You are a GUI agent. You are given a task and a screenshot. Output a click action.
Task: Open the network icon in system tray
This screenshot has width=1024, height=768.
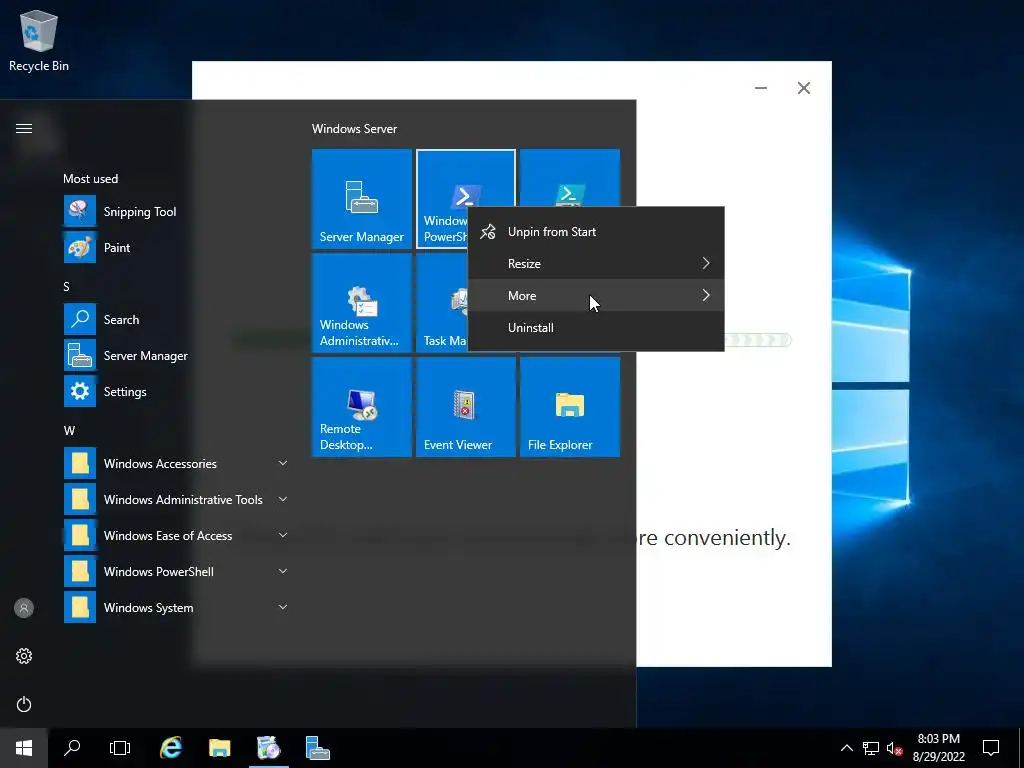(871, 748)
